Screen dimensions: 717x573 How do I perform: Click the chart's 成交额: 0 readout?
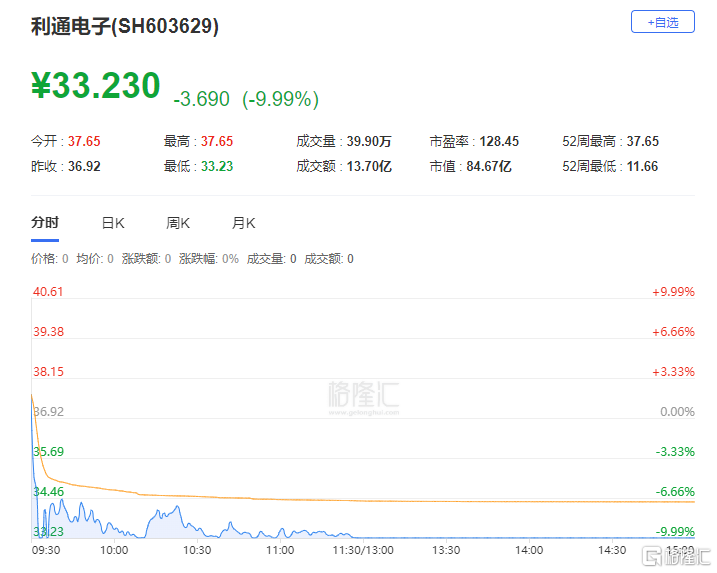(x=329, y=259)
